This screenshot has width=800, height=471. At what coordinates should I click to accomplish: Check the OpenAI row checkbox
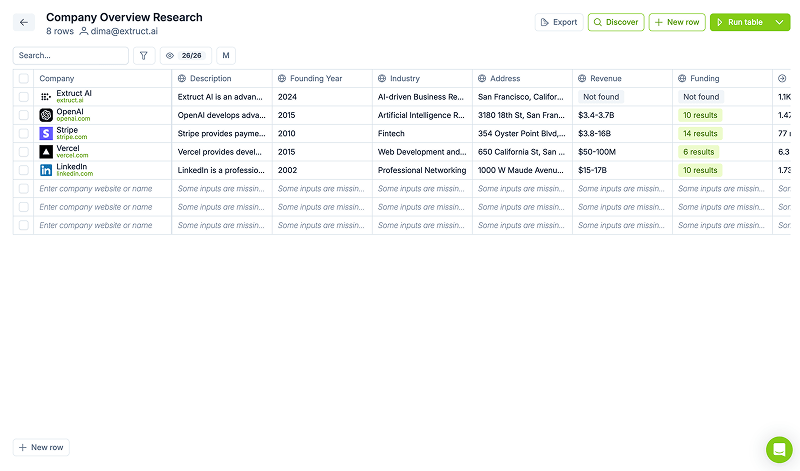click(x=23, y=115)
